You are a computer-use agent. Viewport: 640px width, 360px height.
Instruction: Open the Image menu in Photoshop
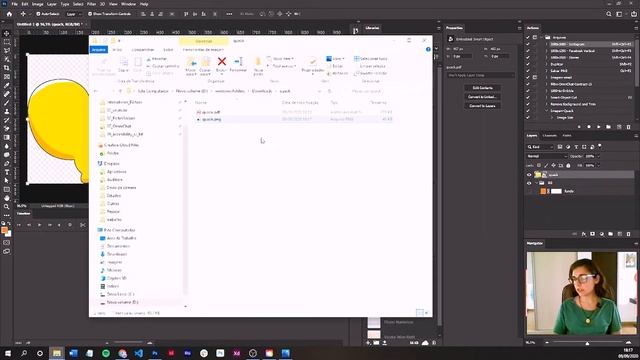click(38, 4)
